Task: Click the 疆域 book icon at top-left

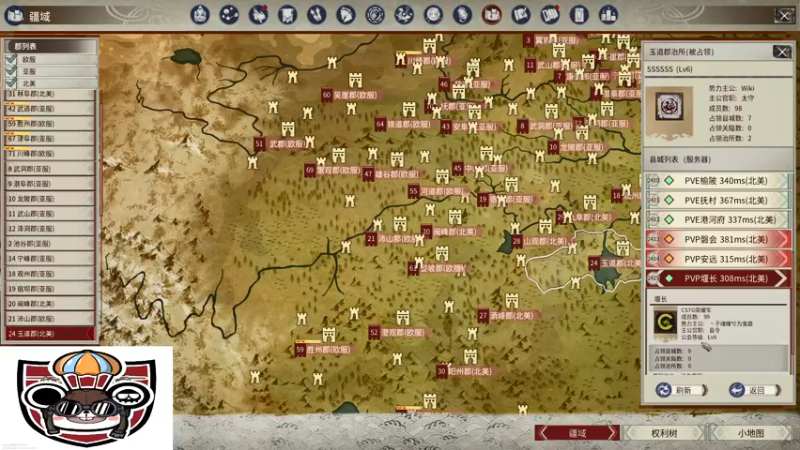Action: pyautogui.click(x=15, y=16)
